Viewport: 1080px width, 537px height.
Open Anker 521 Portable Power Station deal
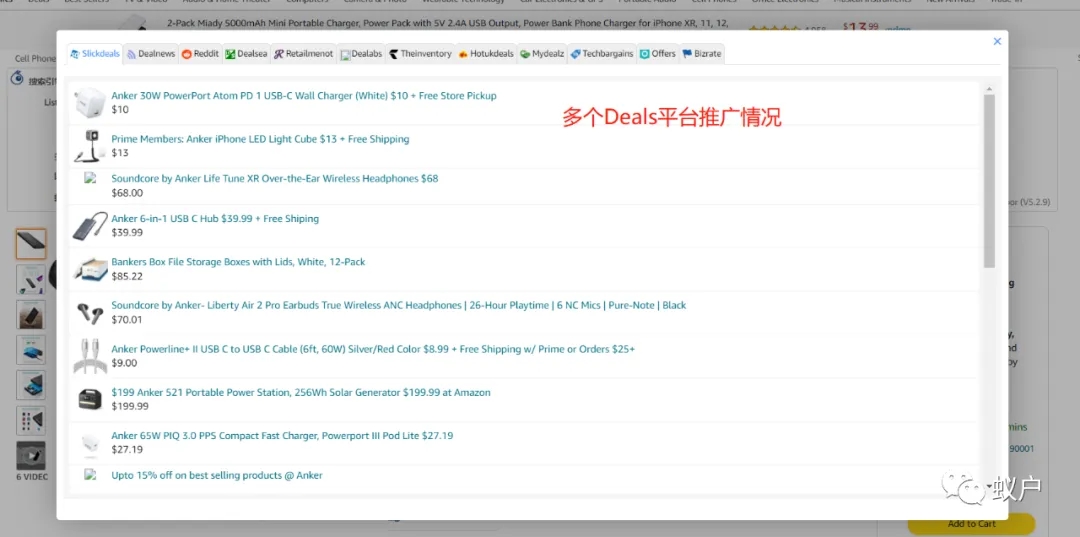(x=301, y=392)
